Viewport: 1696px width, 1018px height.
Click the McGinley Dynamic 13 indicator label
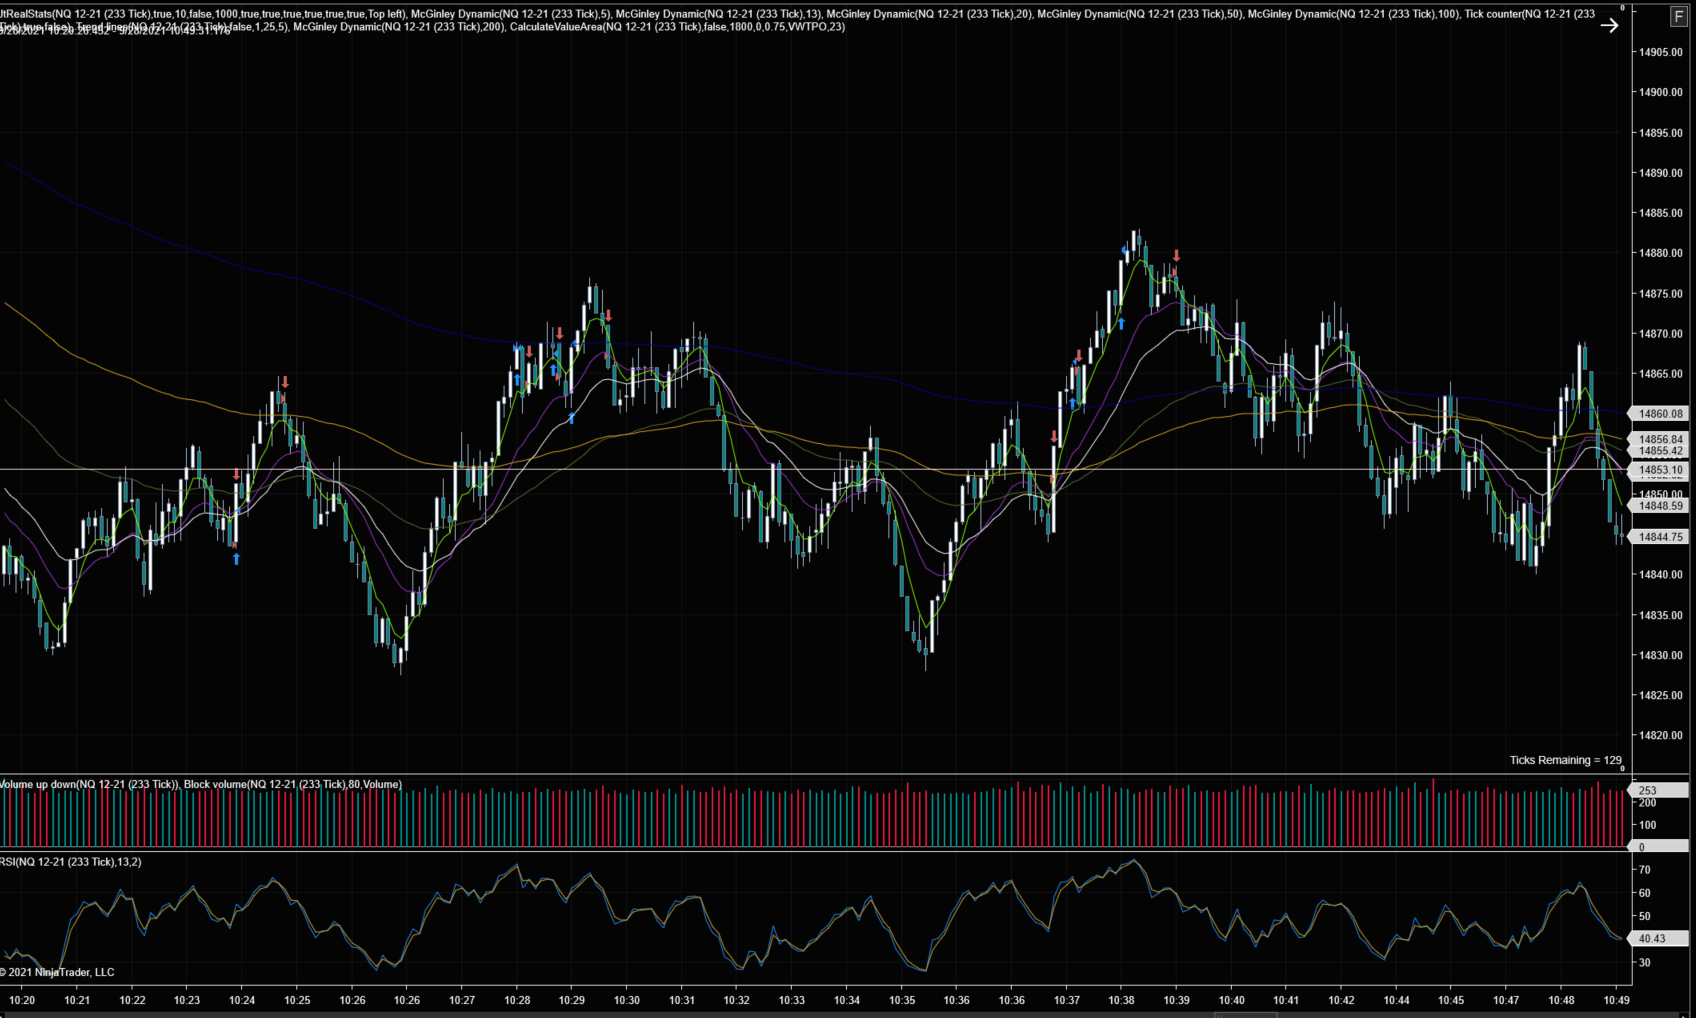tap(718, 14)
